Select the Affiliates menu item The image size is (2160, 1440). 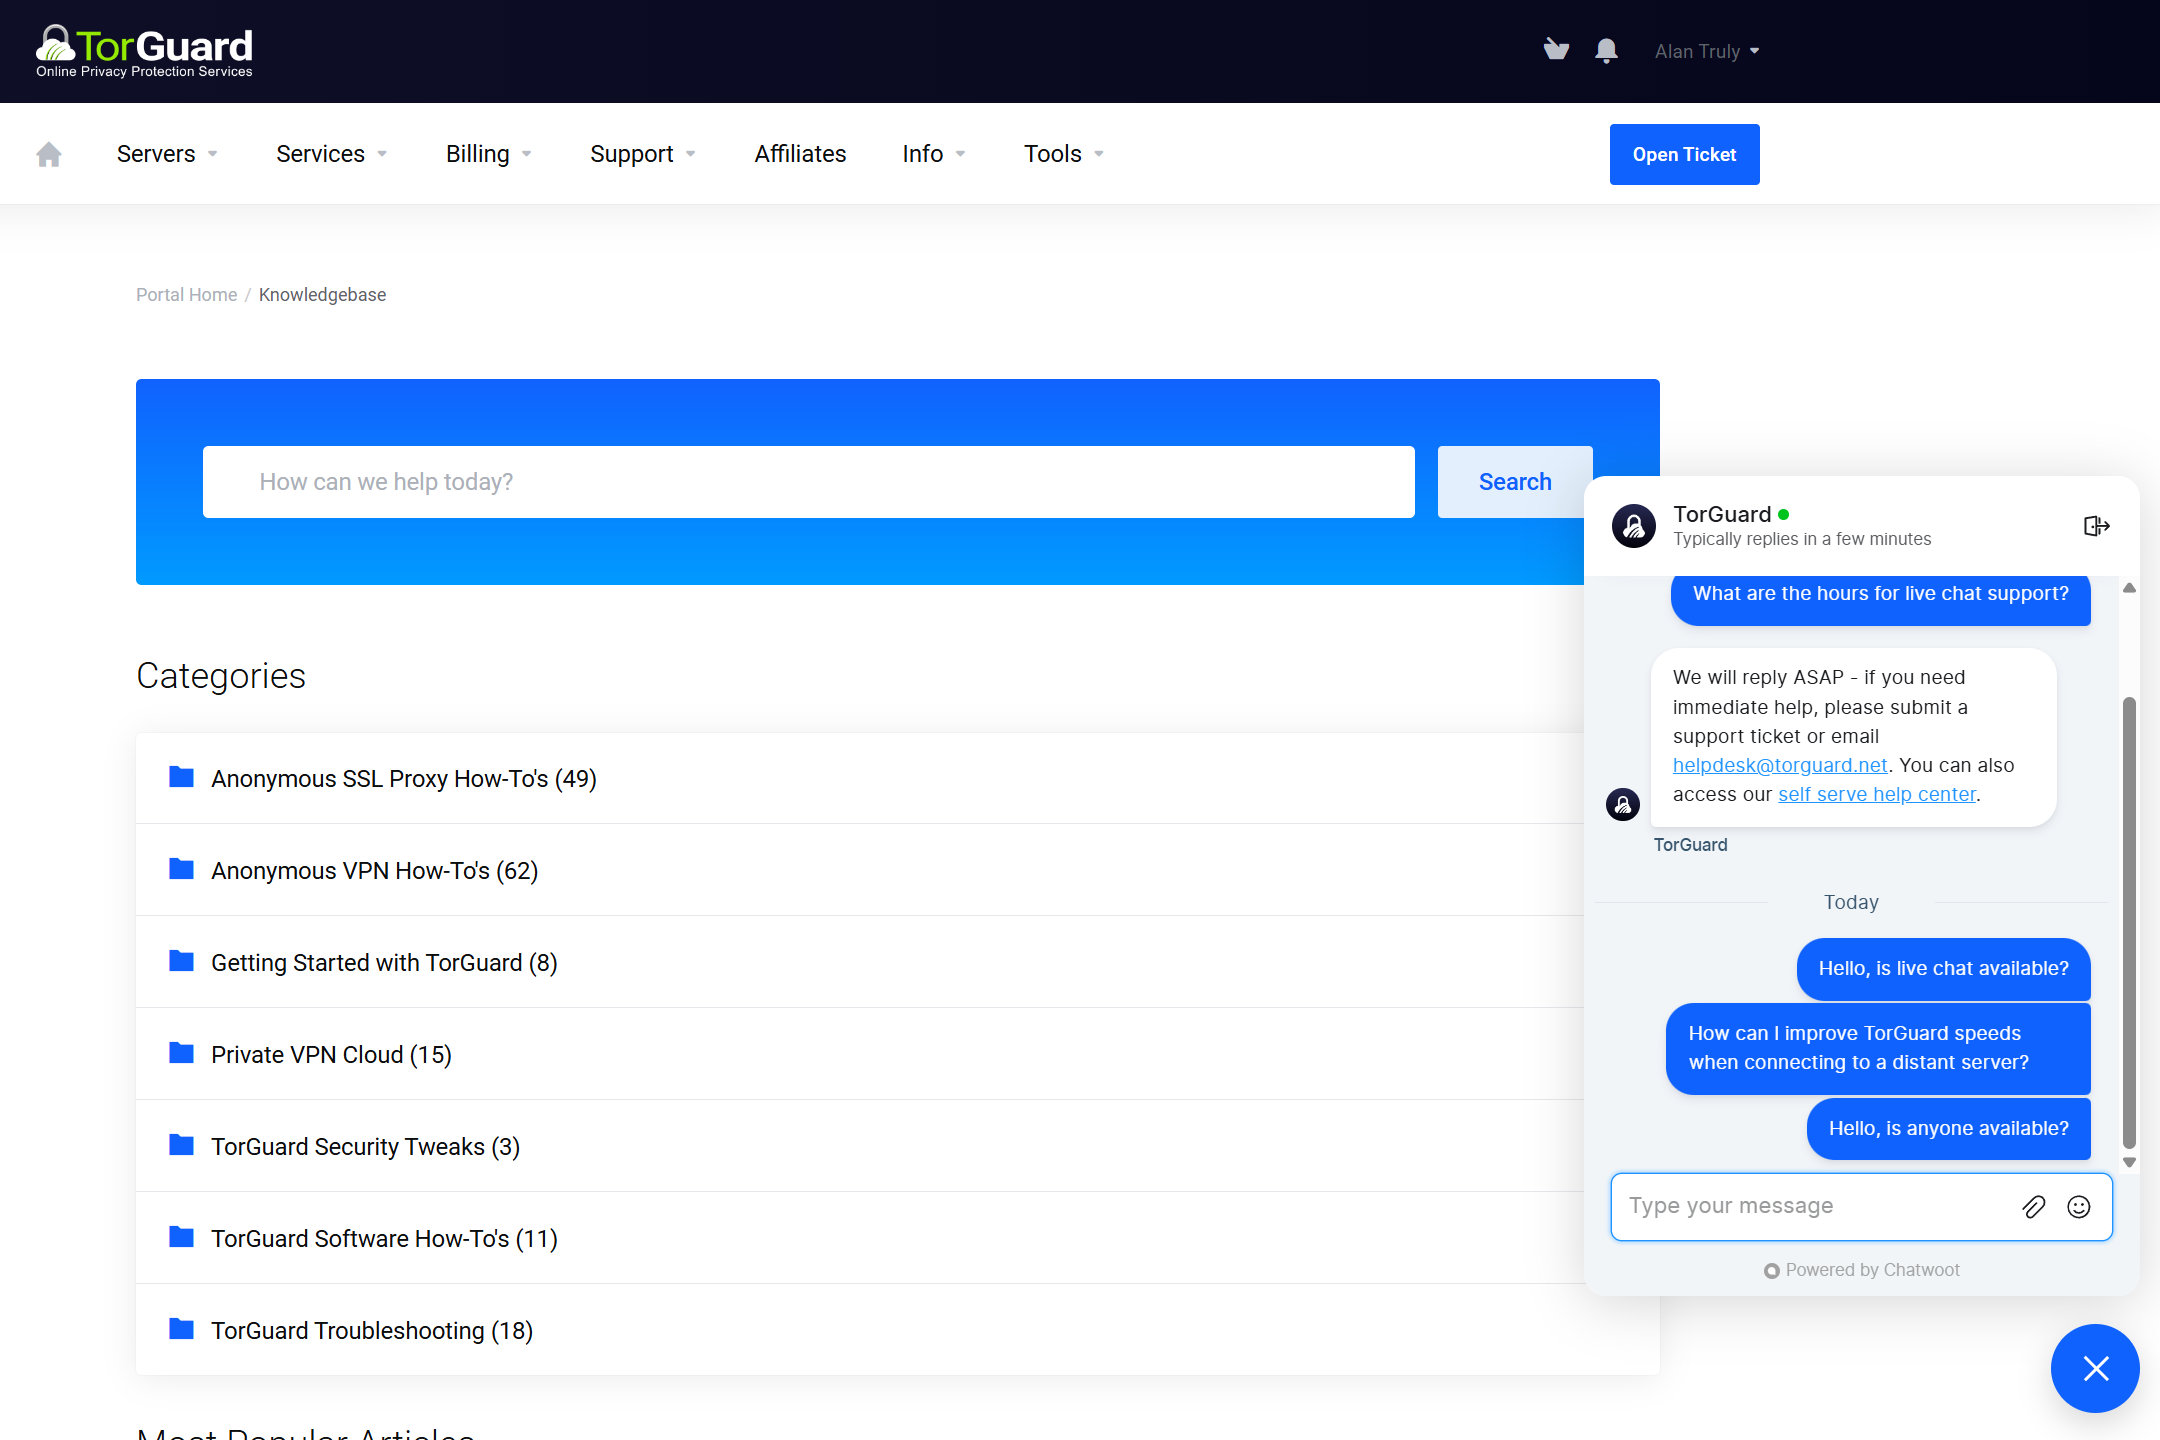pos(799,153)
